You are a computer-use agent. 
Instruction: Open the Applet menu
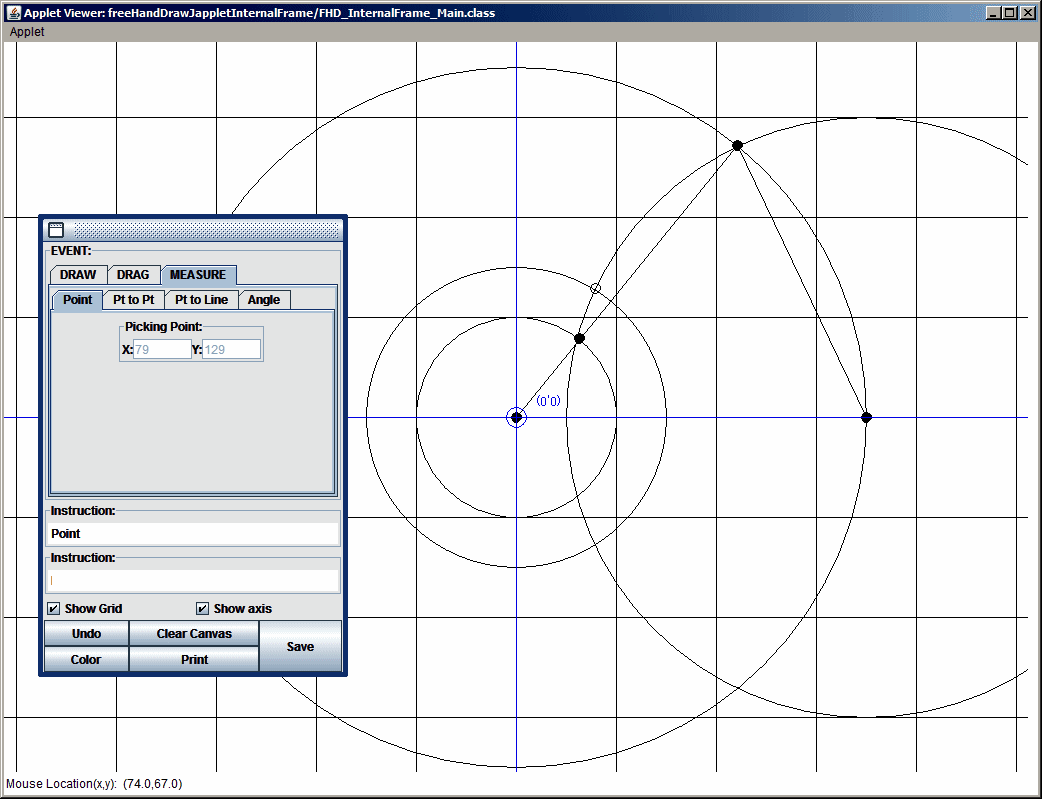pyautogui.click(x=27, y=31)
